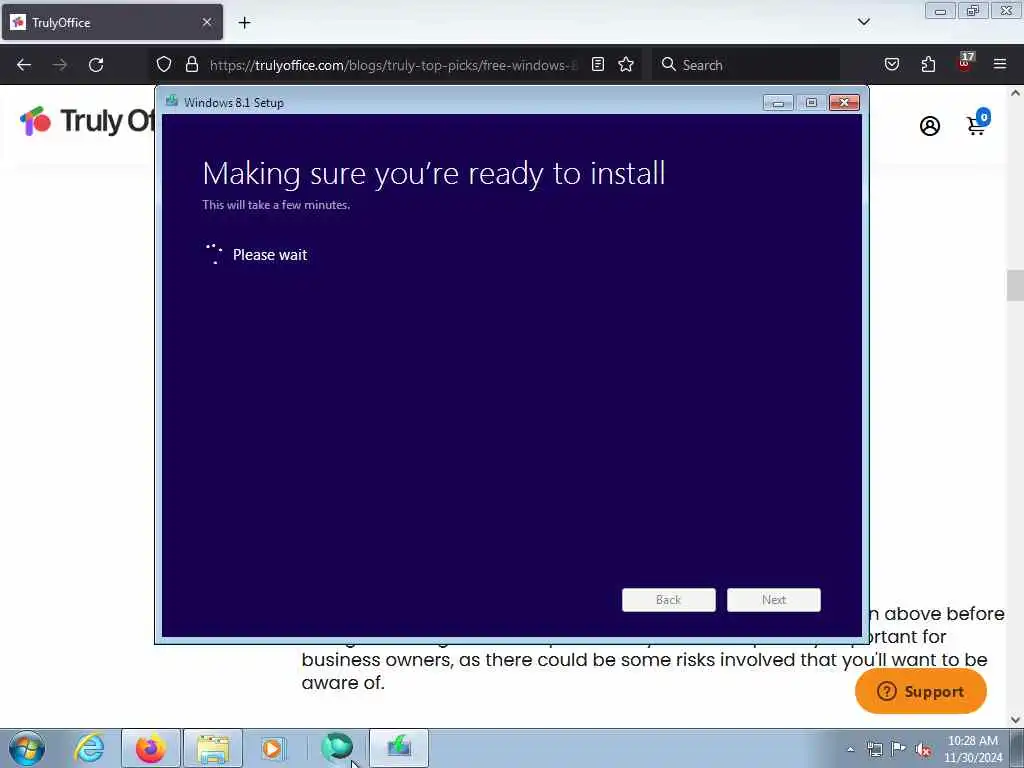
Task: Toggle reader view icon in address bar
Action: point(598,64)
